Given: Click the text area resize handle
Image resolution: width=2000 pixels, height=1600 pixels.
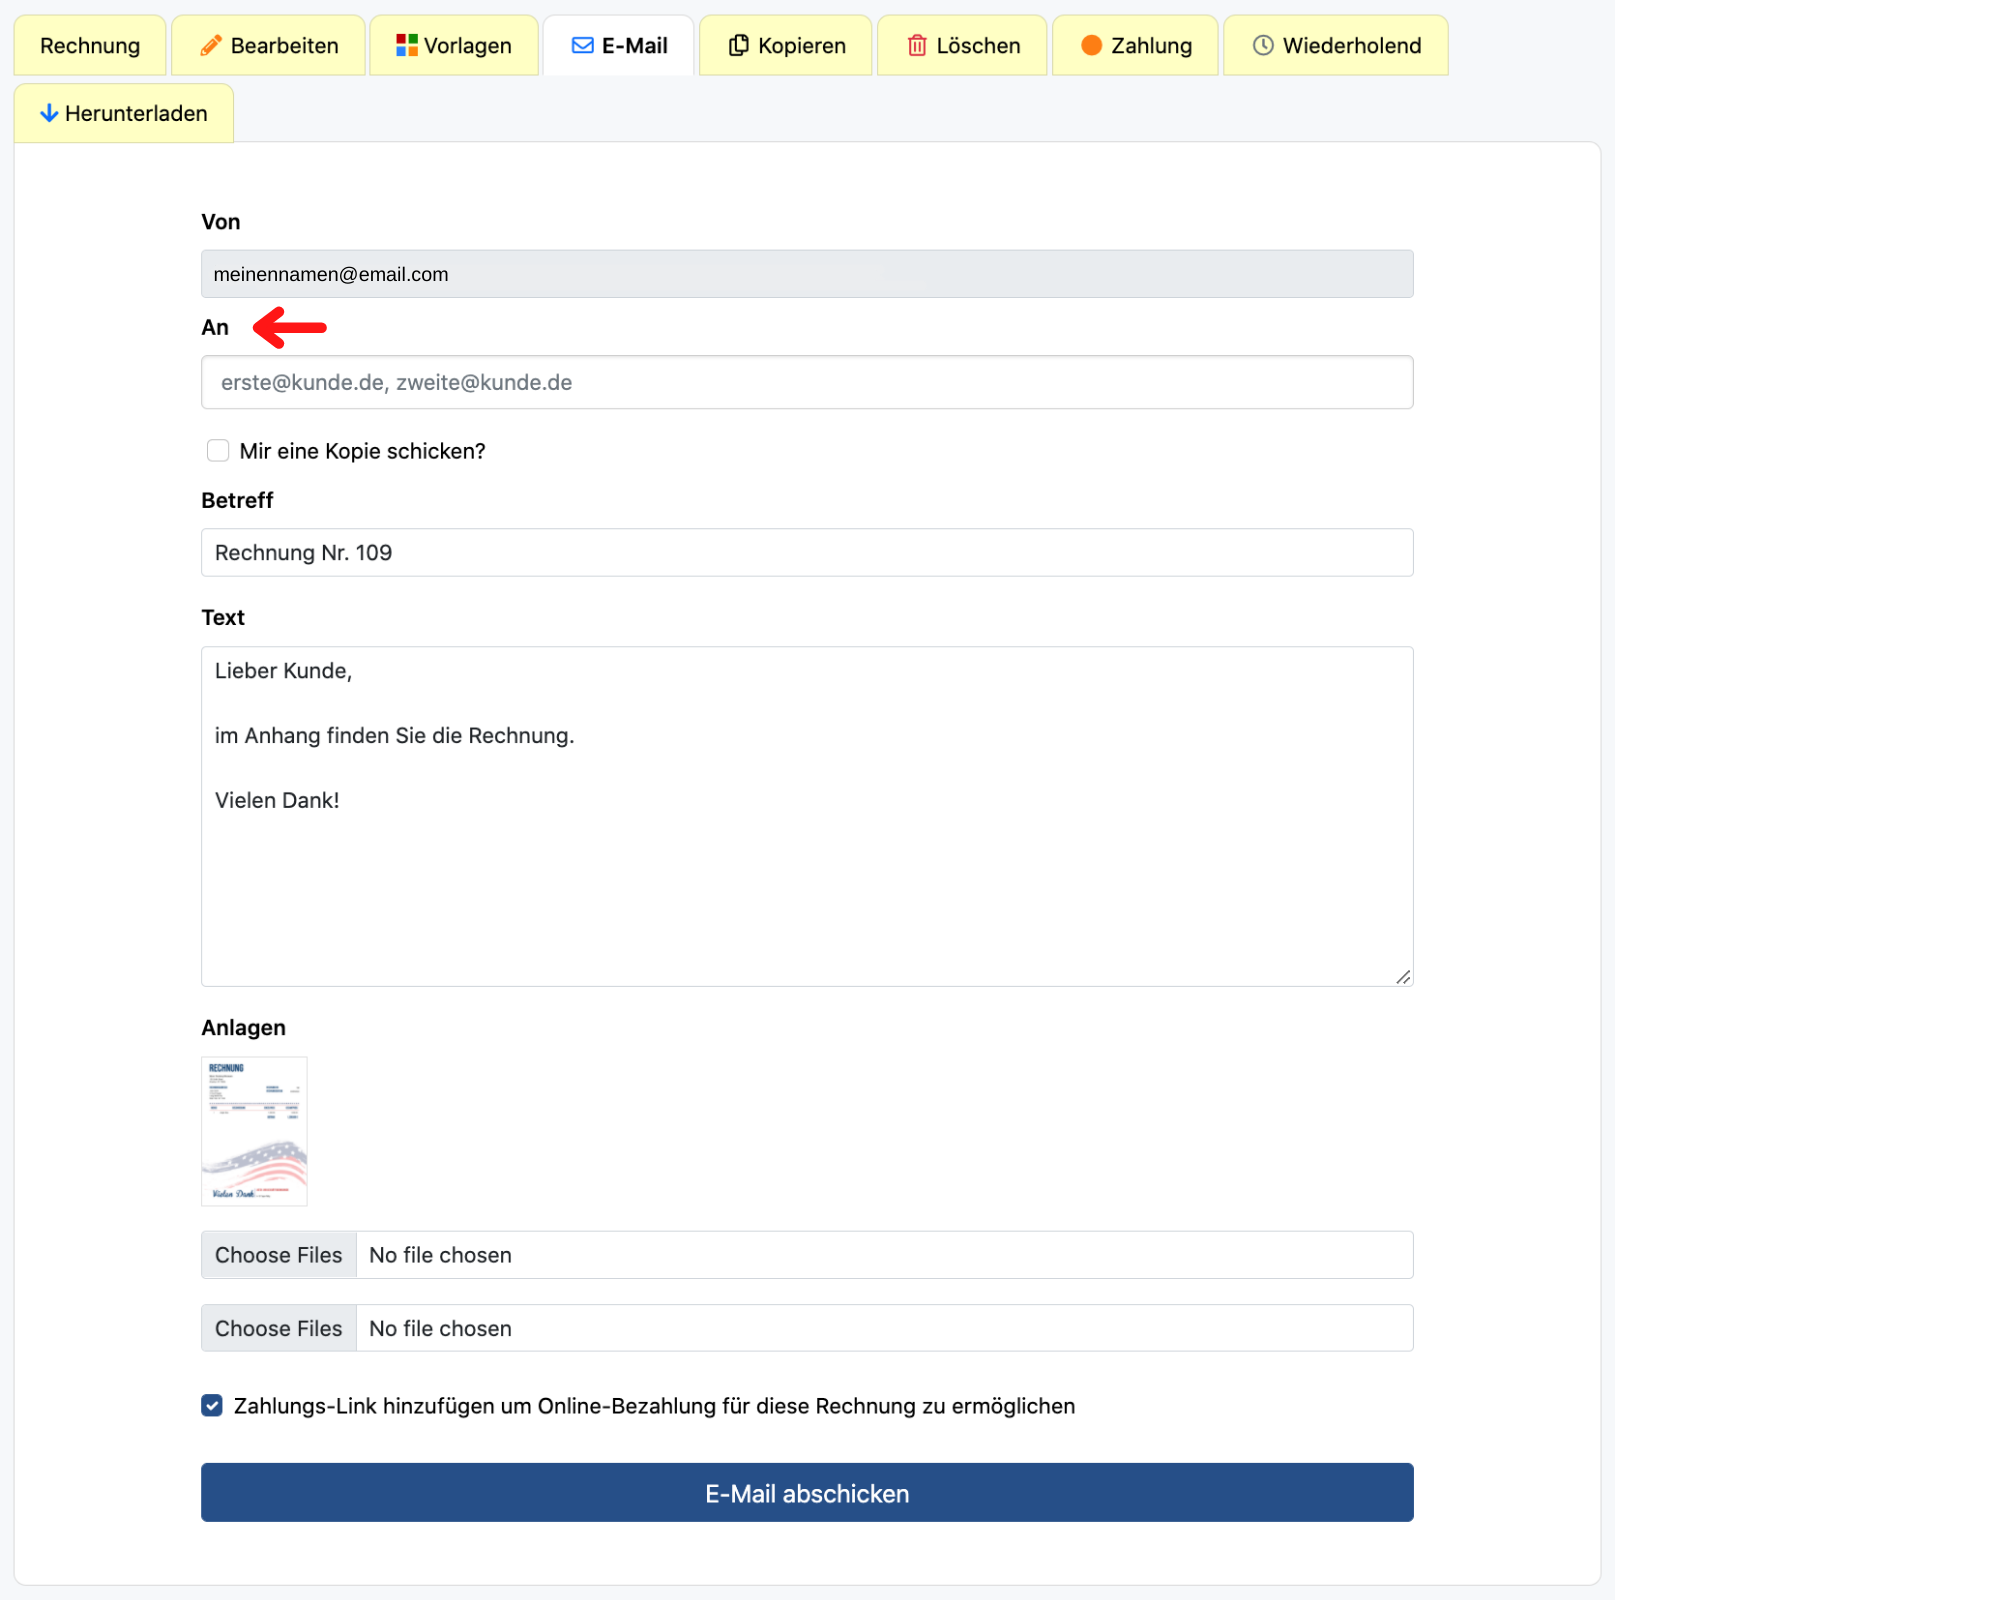Looking at the screenshot, I should [x=1403, y=977].
